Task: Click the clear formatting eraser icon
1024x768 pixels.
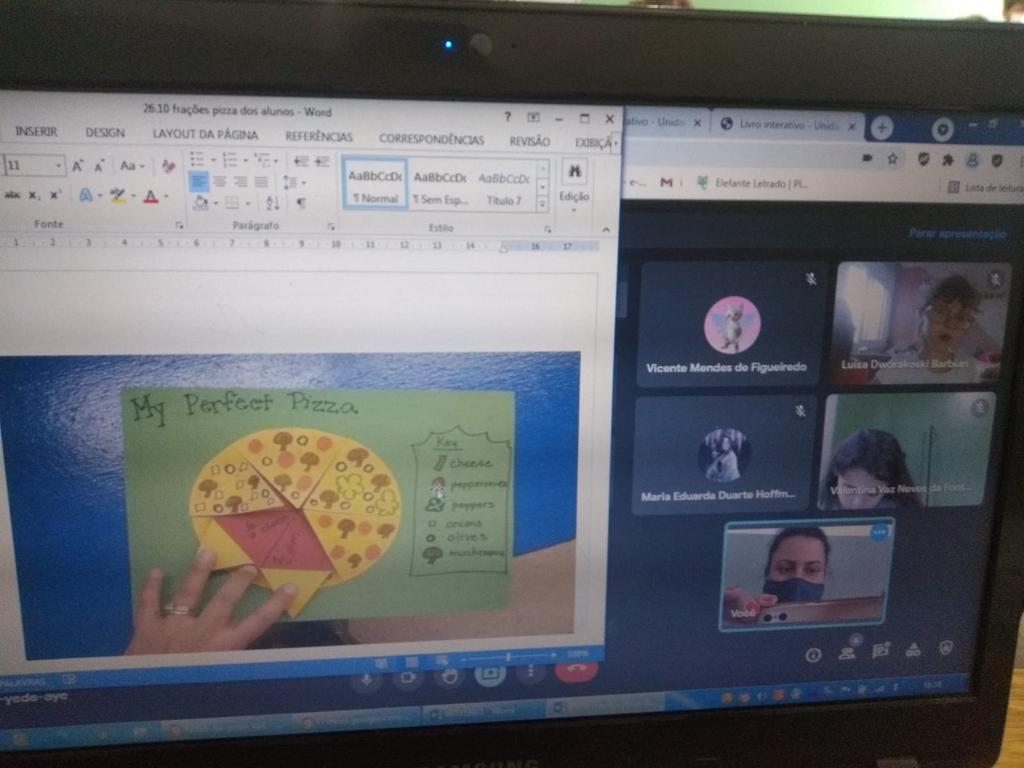Action: click(168, 166)
